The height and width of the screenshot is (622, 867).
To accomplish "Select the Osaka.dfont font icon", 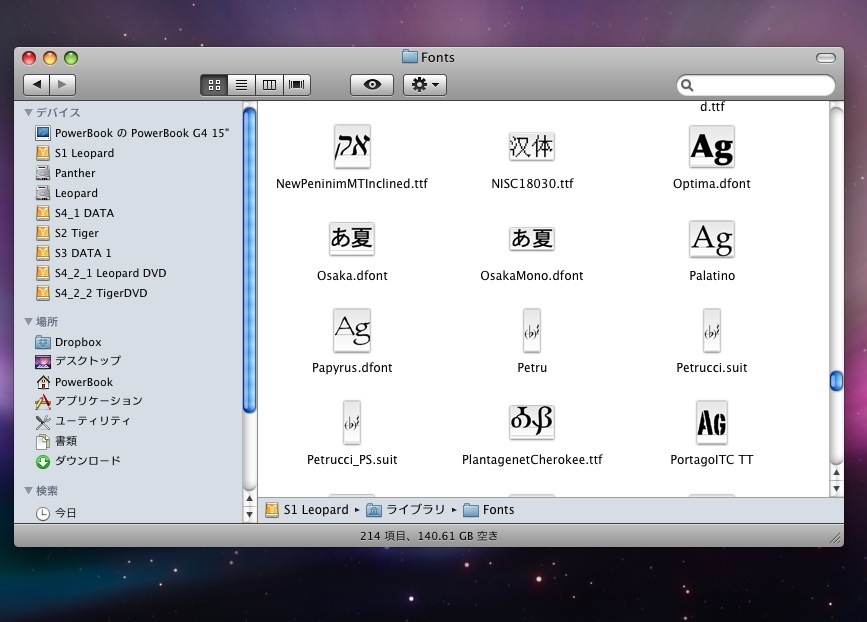I will [x=351, y=239].
